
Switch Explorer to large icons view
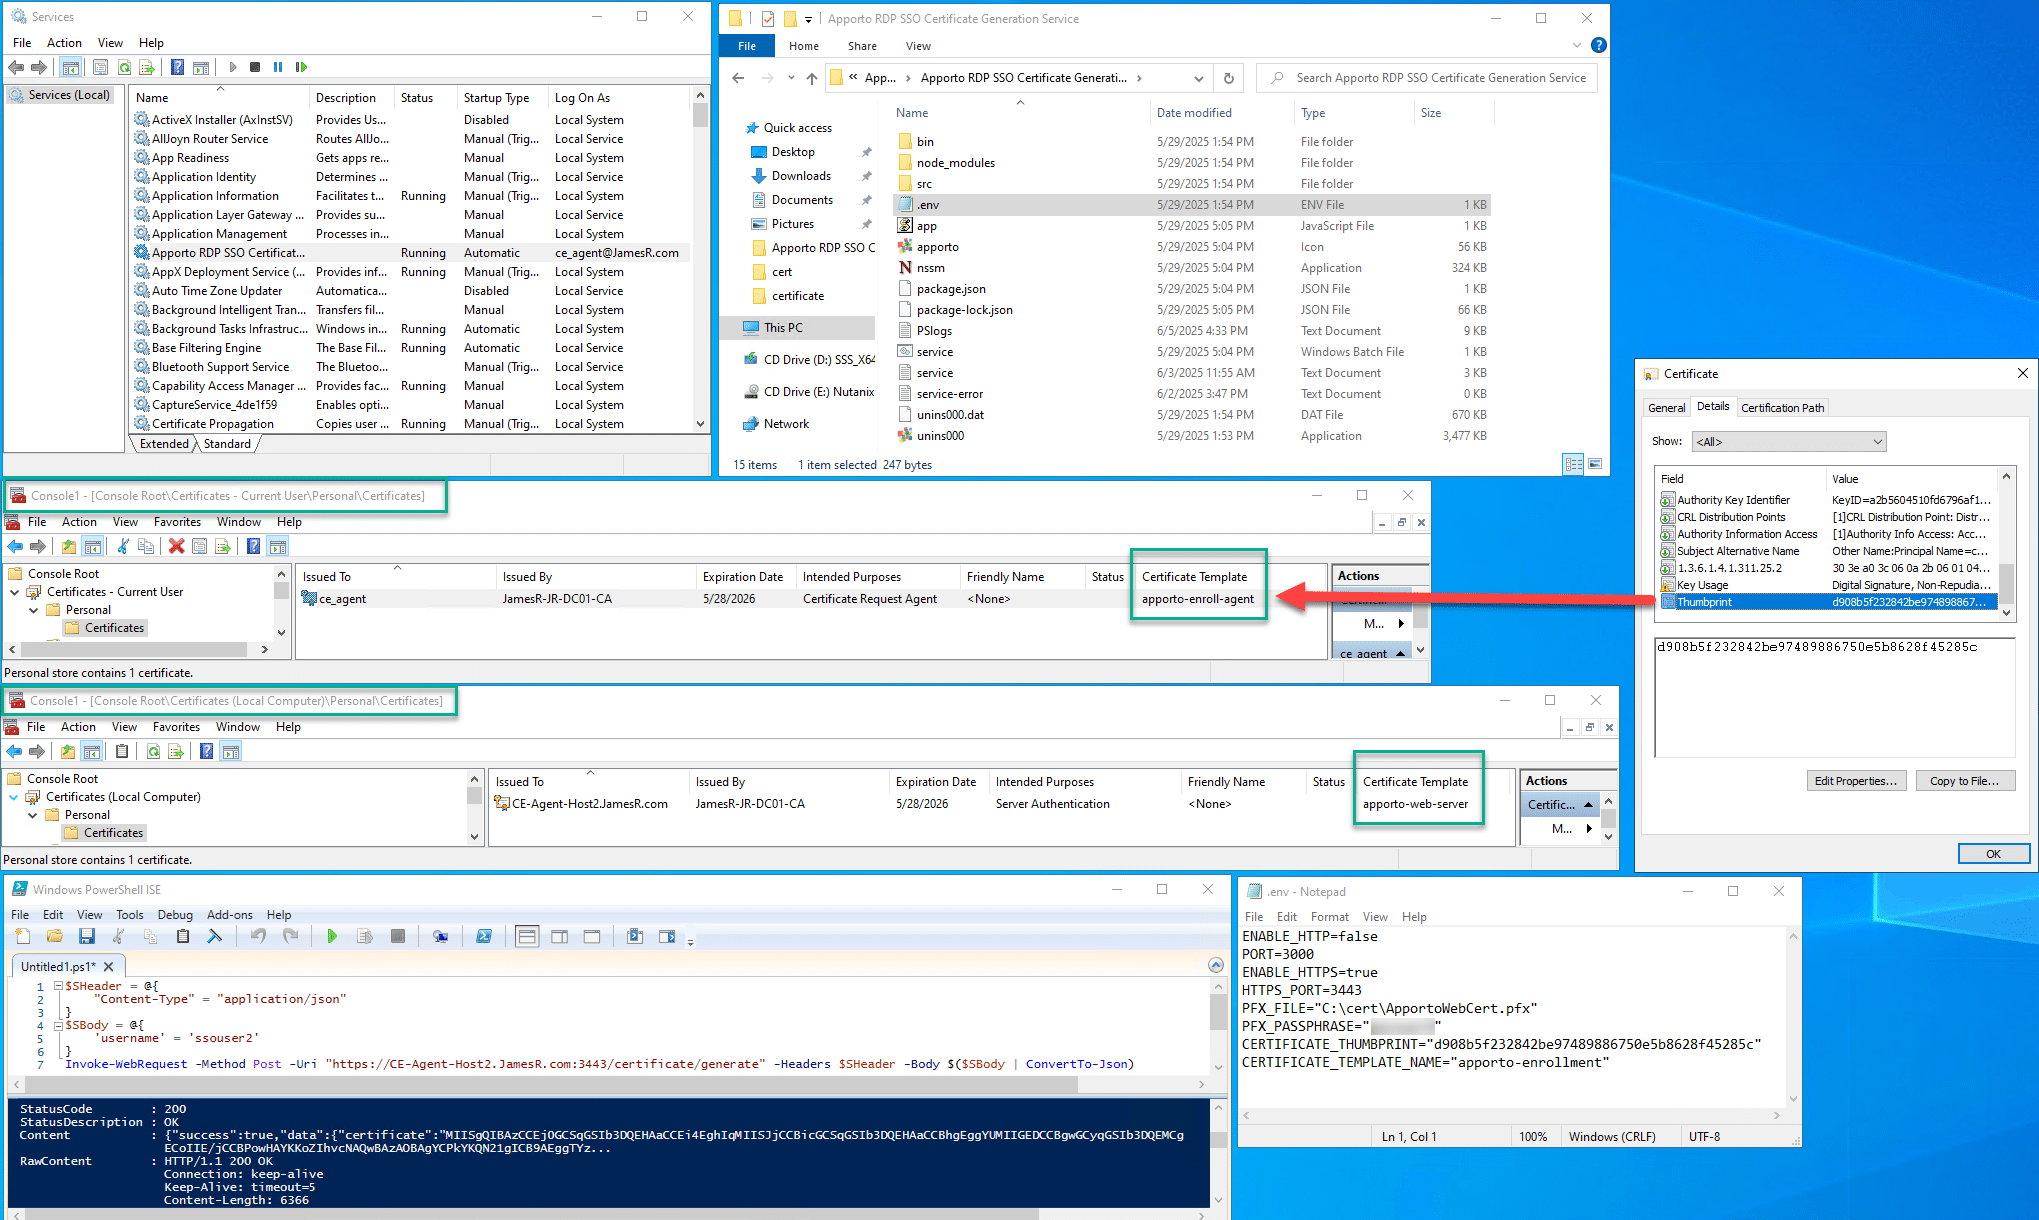click(1595, 464)
